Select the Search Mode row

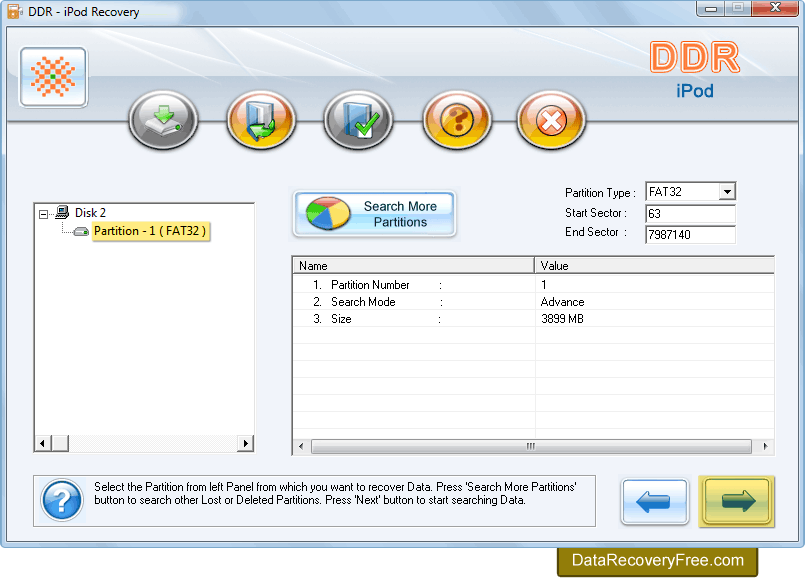(x=533, y=302)
